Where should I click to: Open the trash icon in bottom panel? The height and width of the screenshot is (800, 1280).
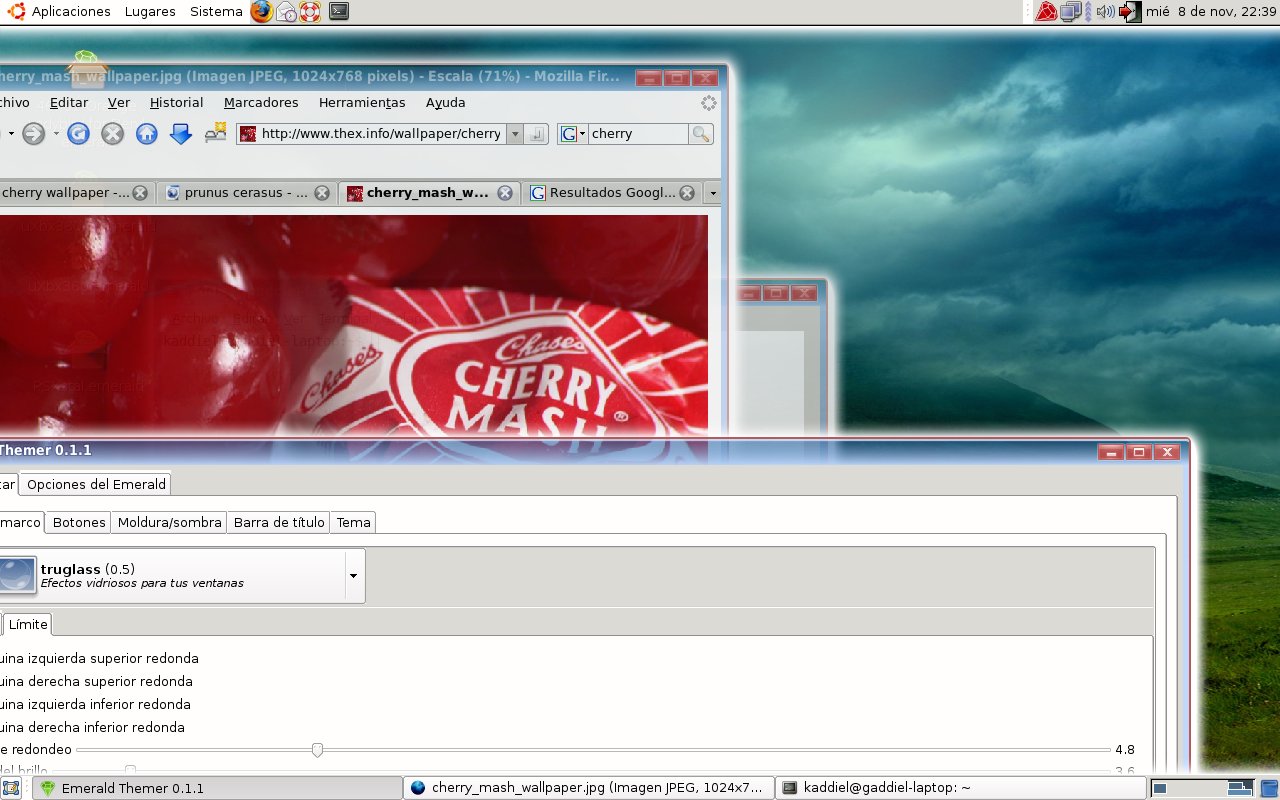pyautogui.click(x=1269, y=788)
